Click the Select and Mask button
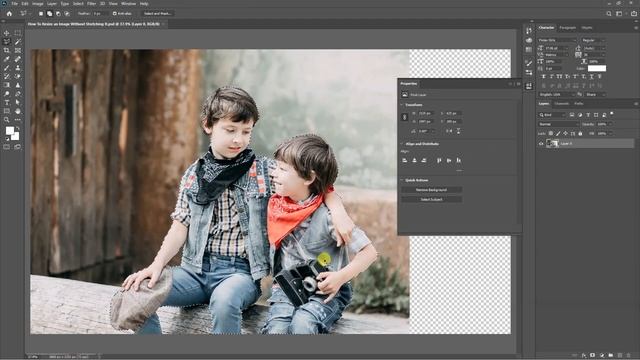640x360 pixels. click(157, 13)
